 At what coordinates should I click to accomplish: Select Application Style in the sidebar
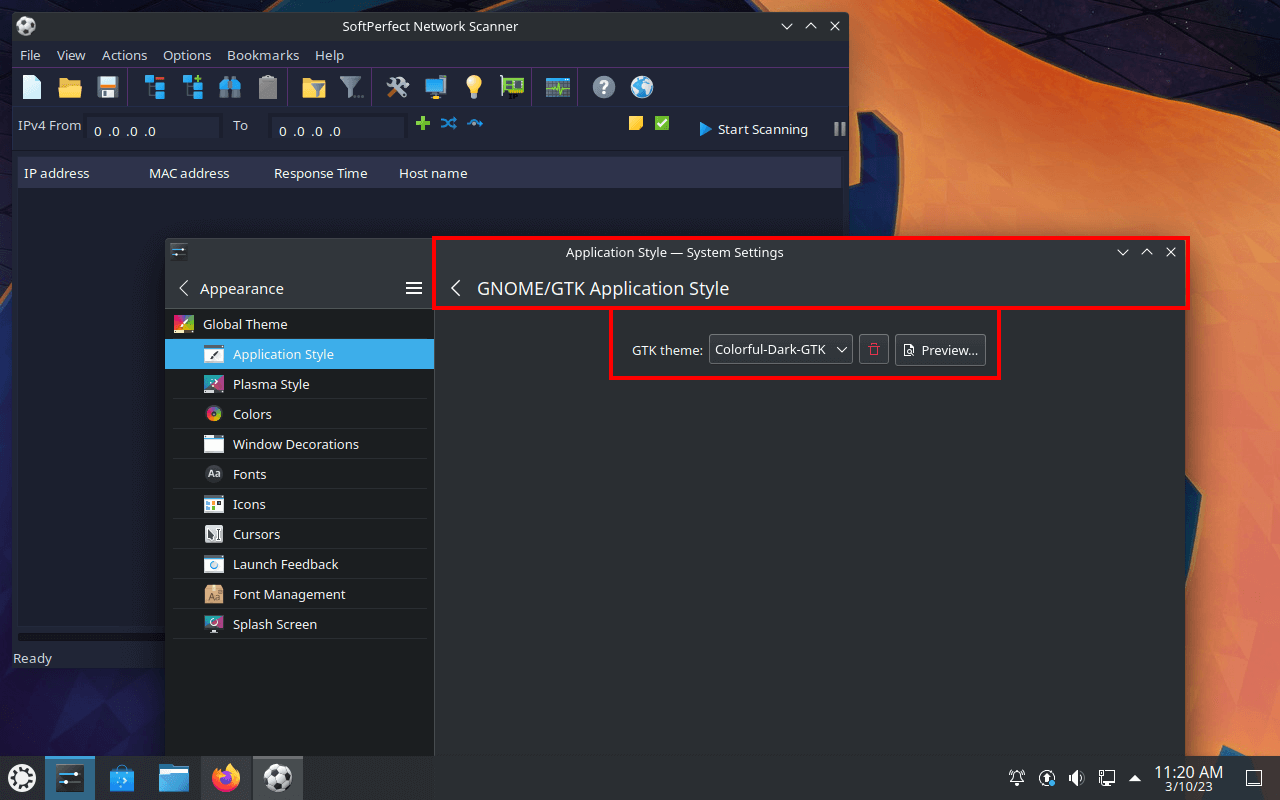[299, 354]
